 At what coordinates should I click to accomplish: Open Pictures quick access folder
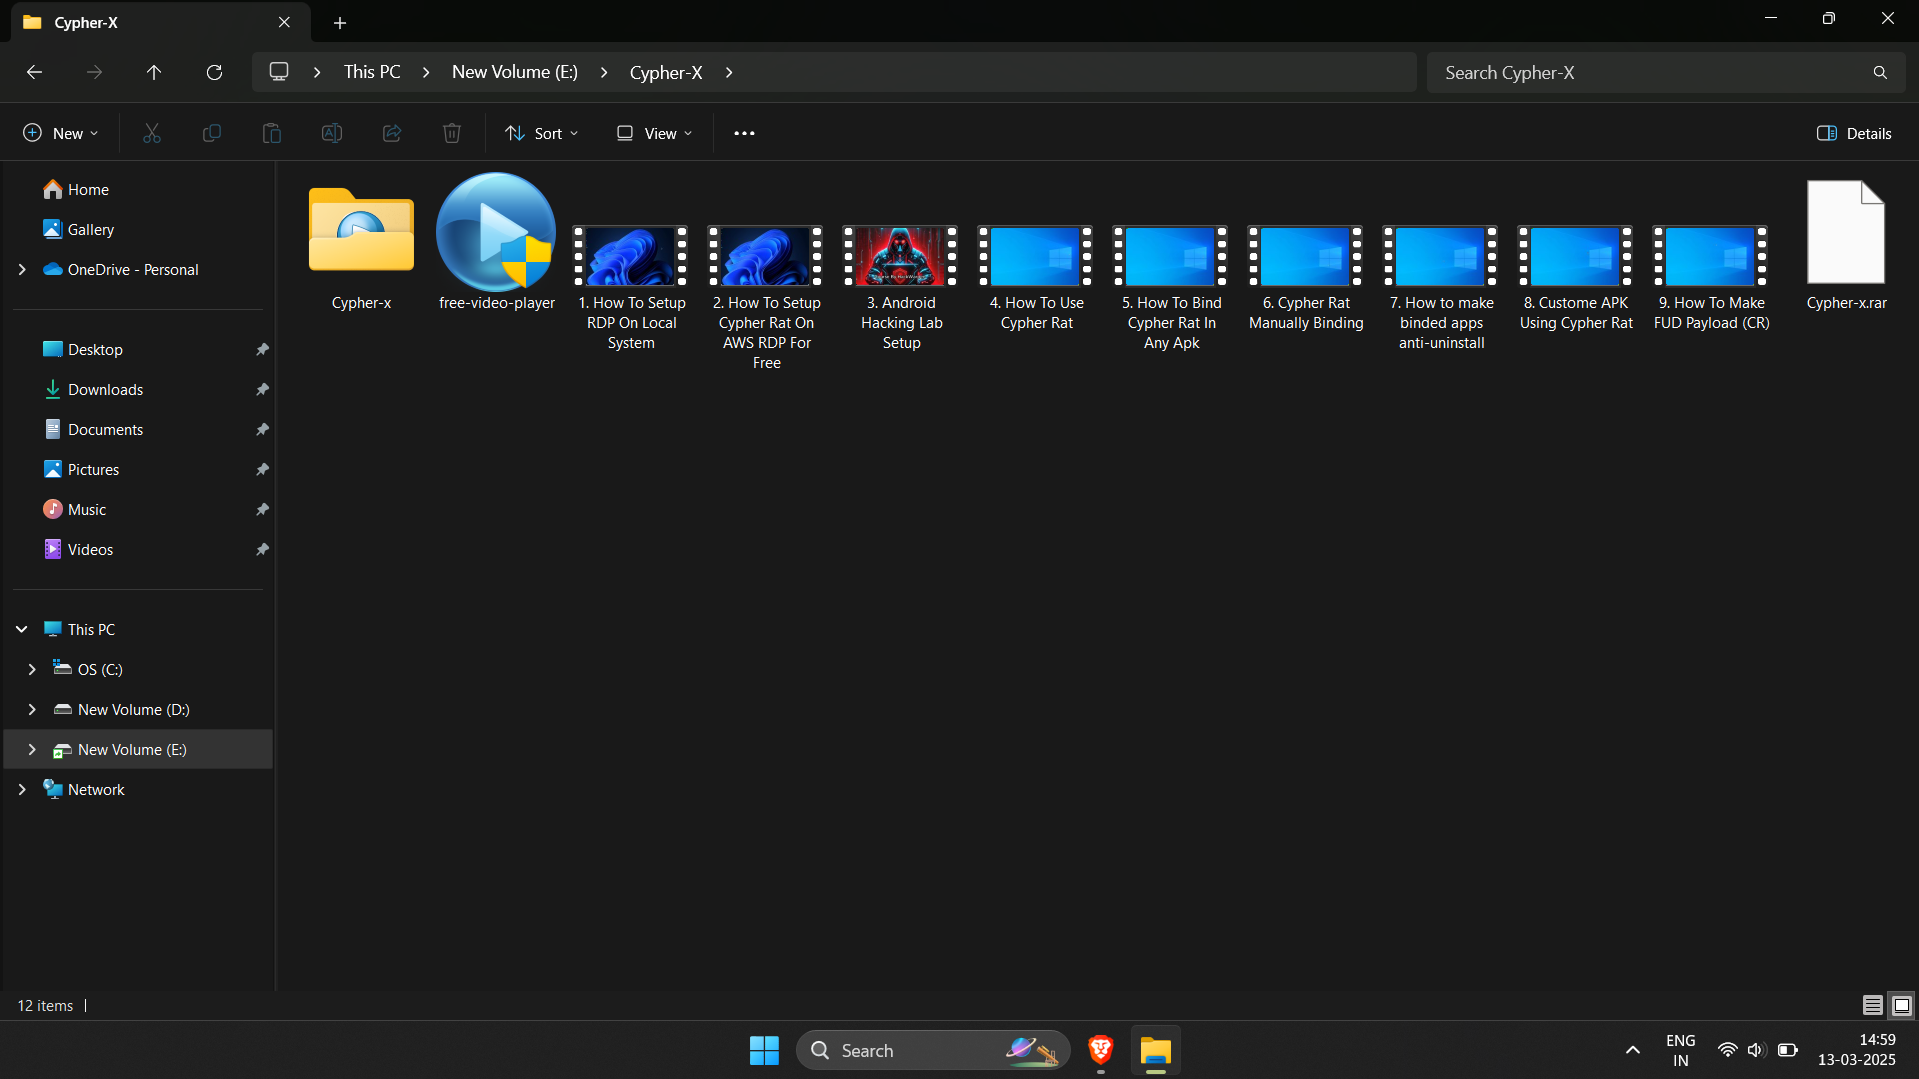coord(139,469)
